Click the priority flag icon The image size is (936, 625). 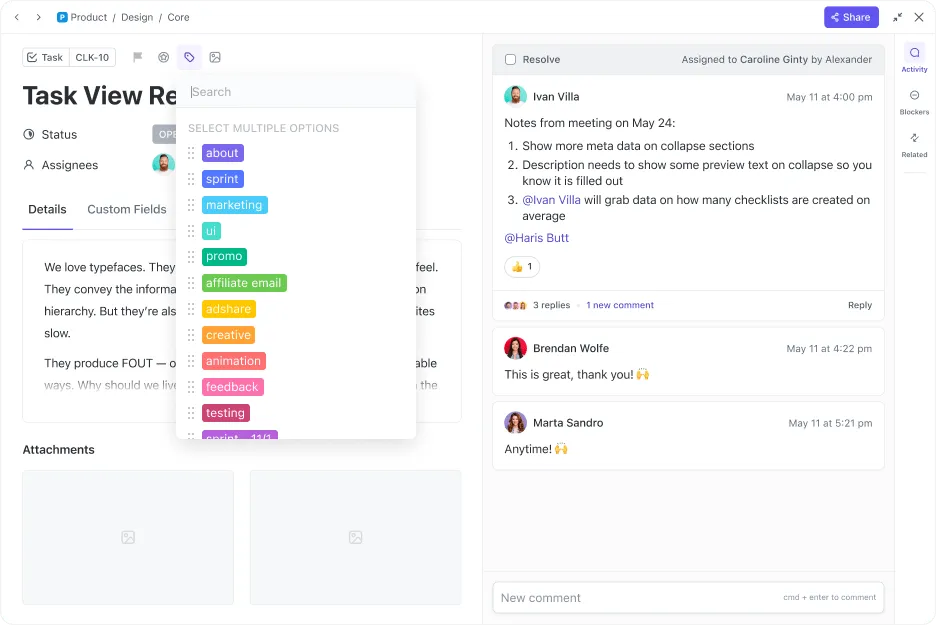tap(137, 57)
